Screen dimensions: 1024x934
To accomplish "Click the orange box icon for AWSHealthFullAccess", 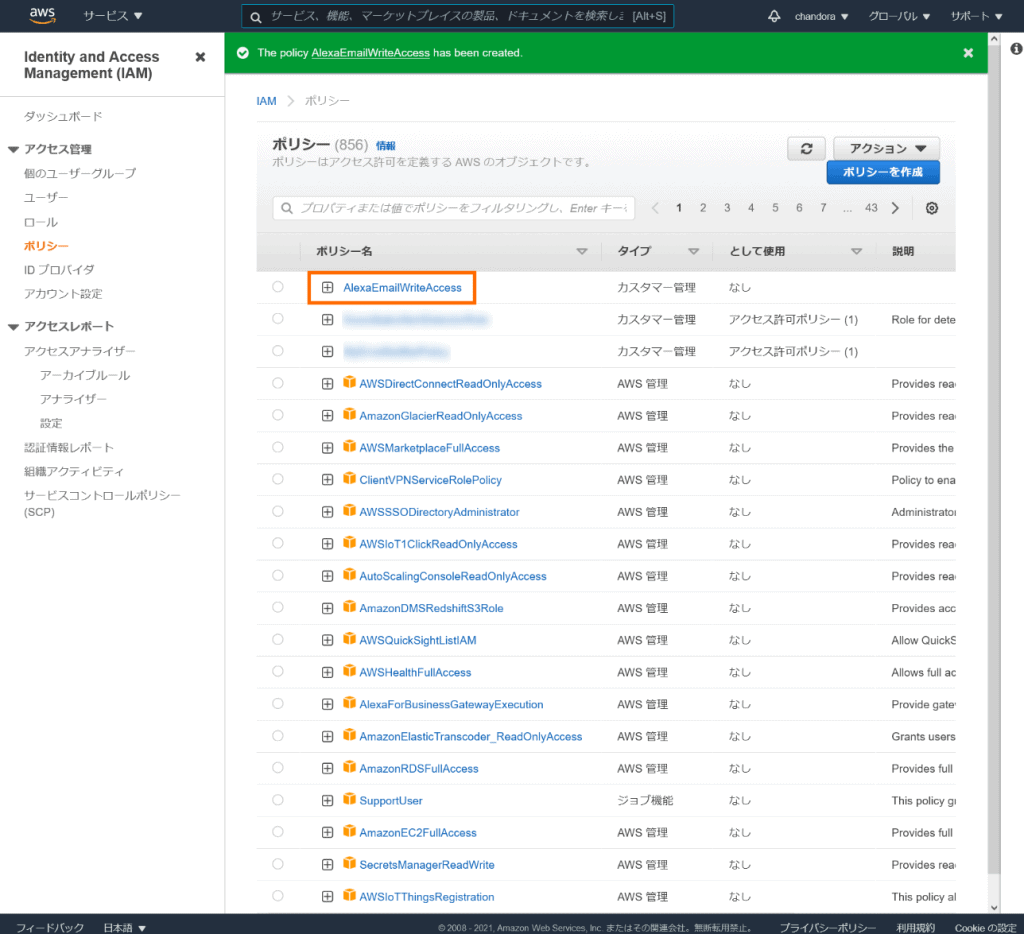I will pos(349,671).
